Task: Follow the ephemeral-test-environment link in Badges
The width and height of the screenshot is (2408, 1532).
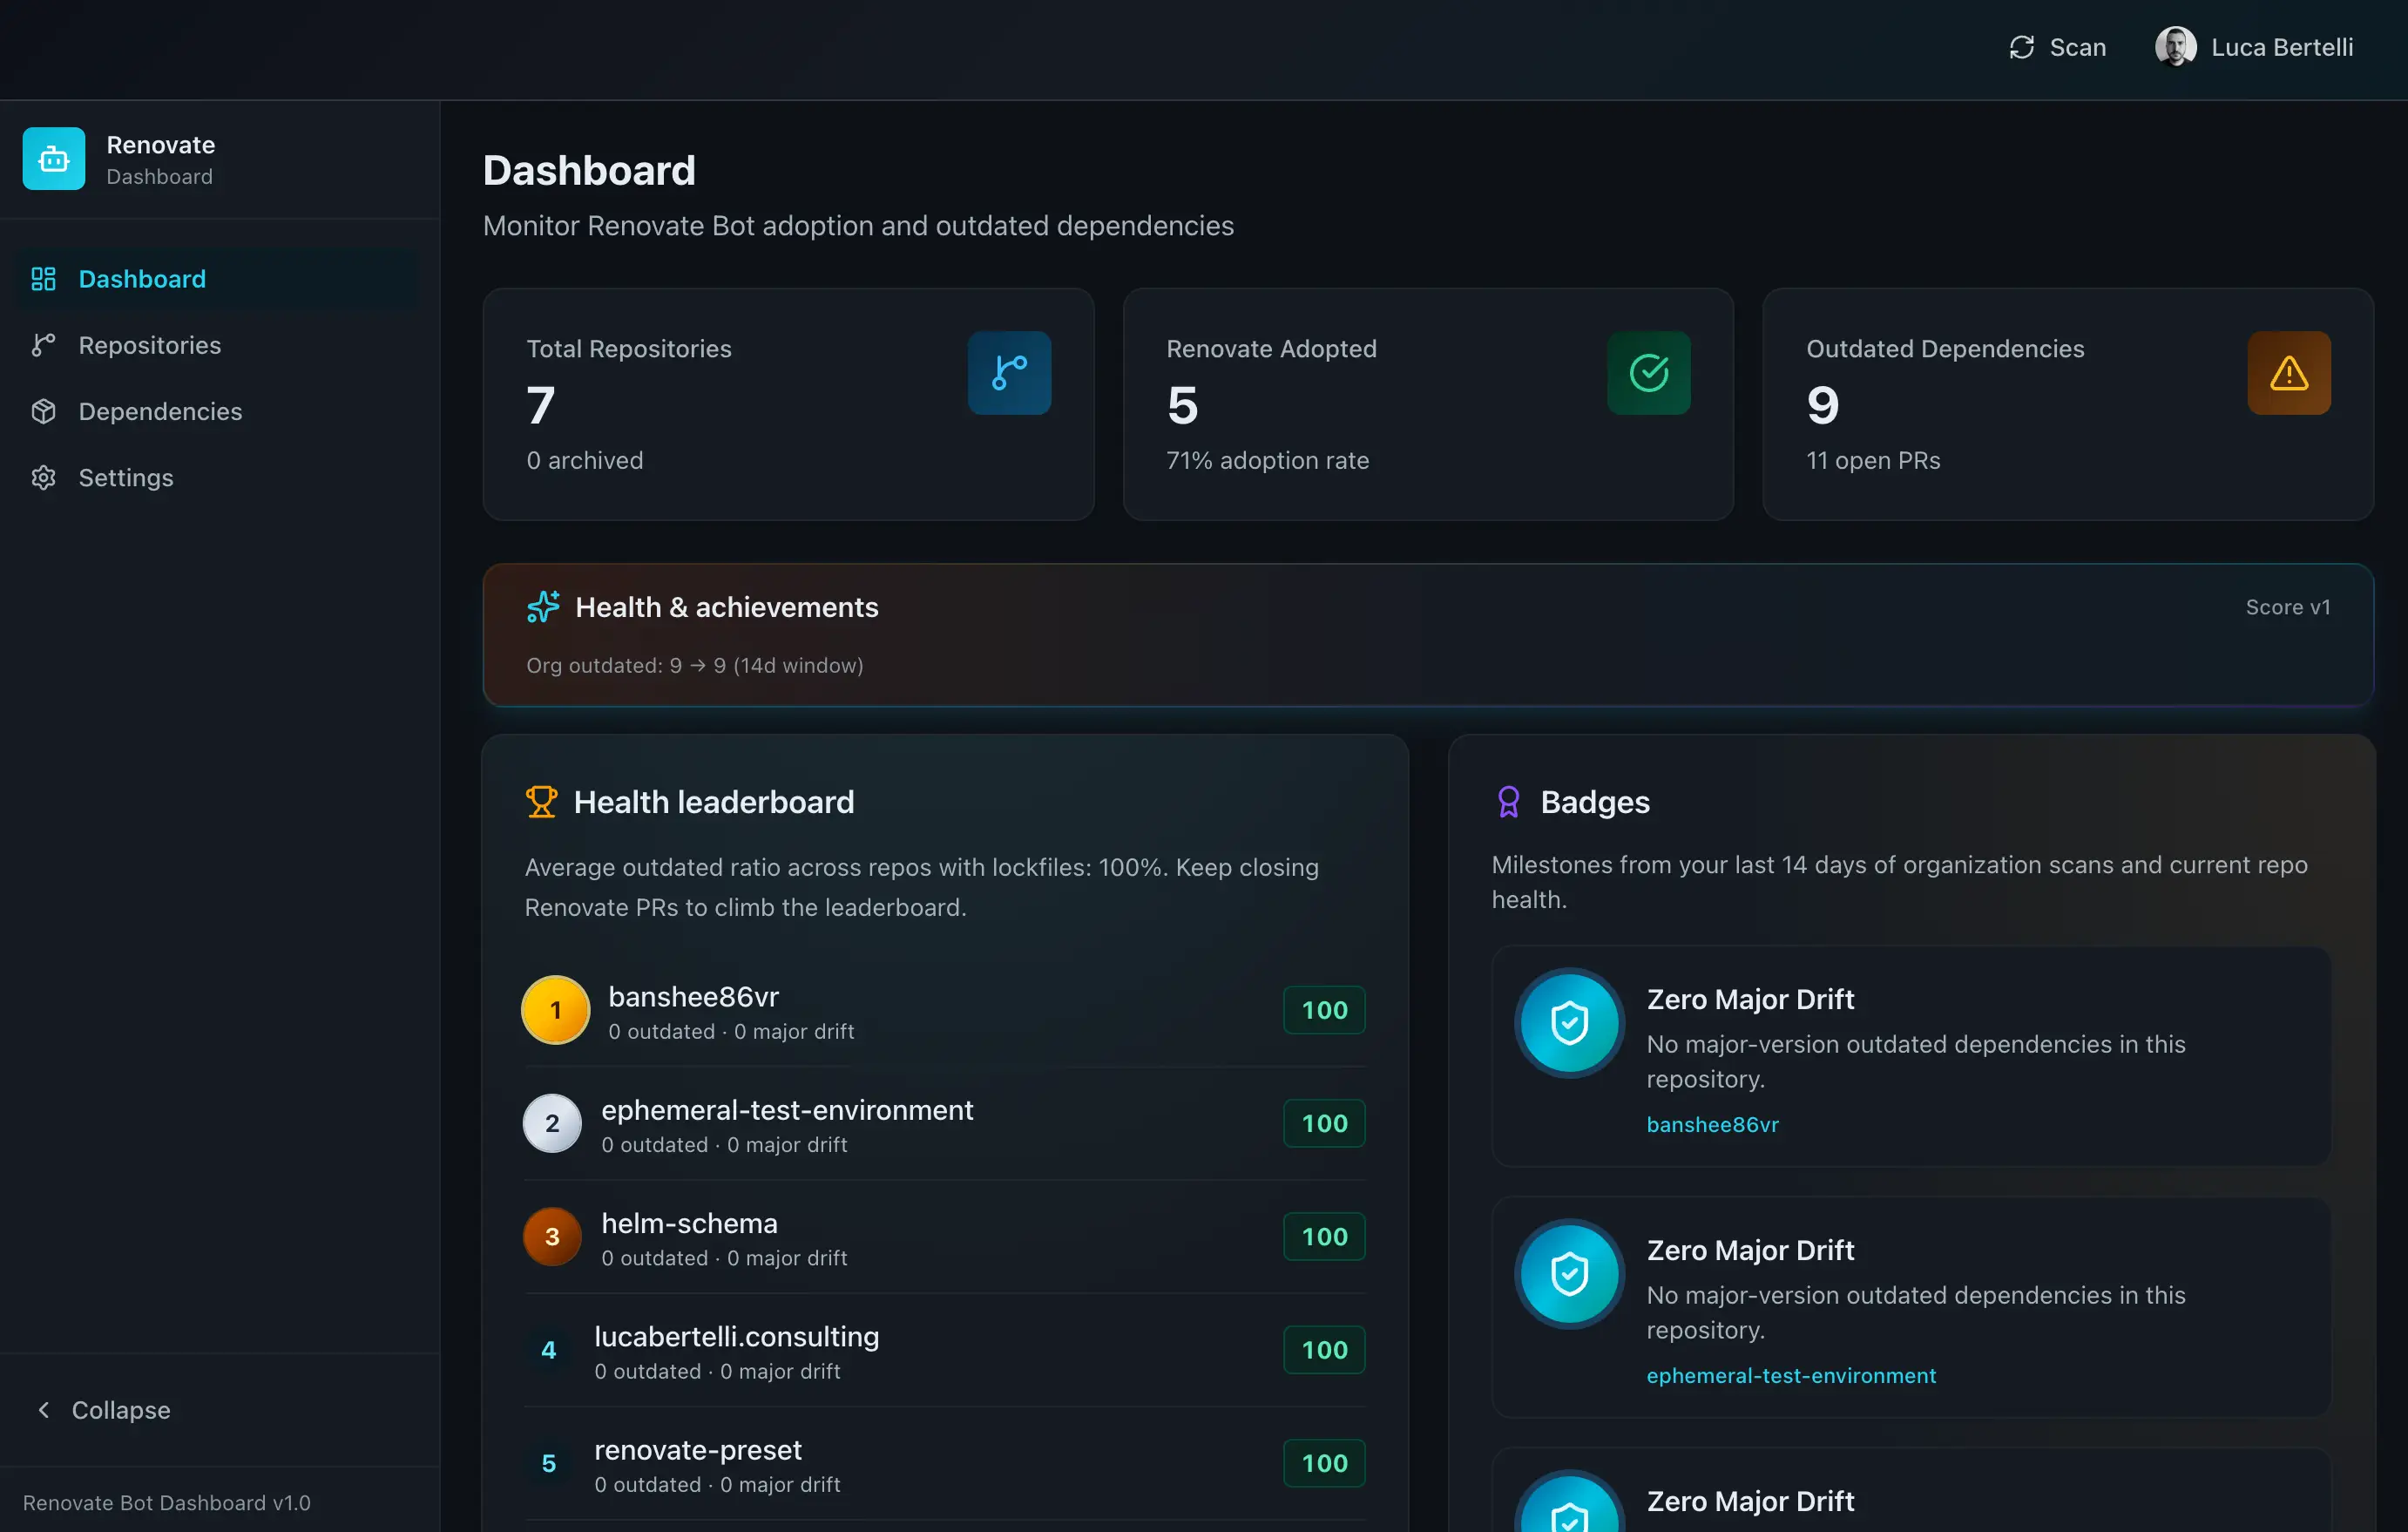Action: tap(1791, 1375)
